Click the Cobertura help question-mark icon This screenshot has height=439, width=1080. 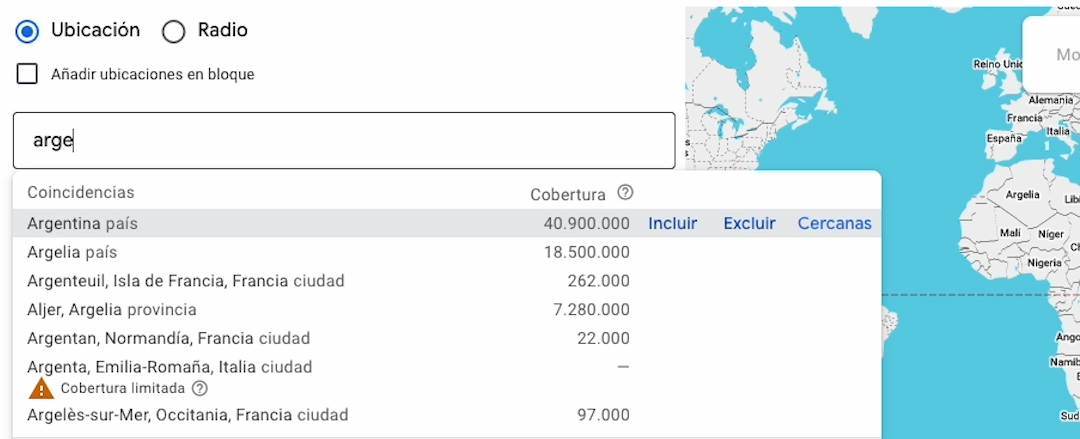pyautogui.click(x=626, y=193)
